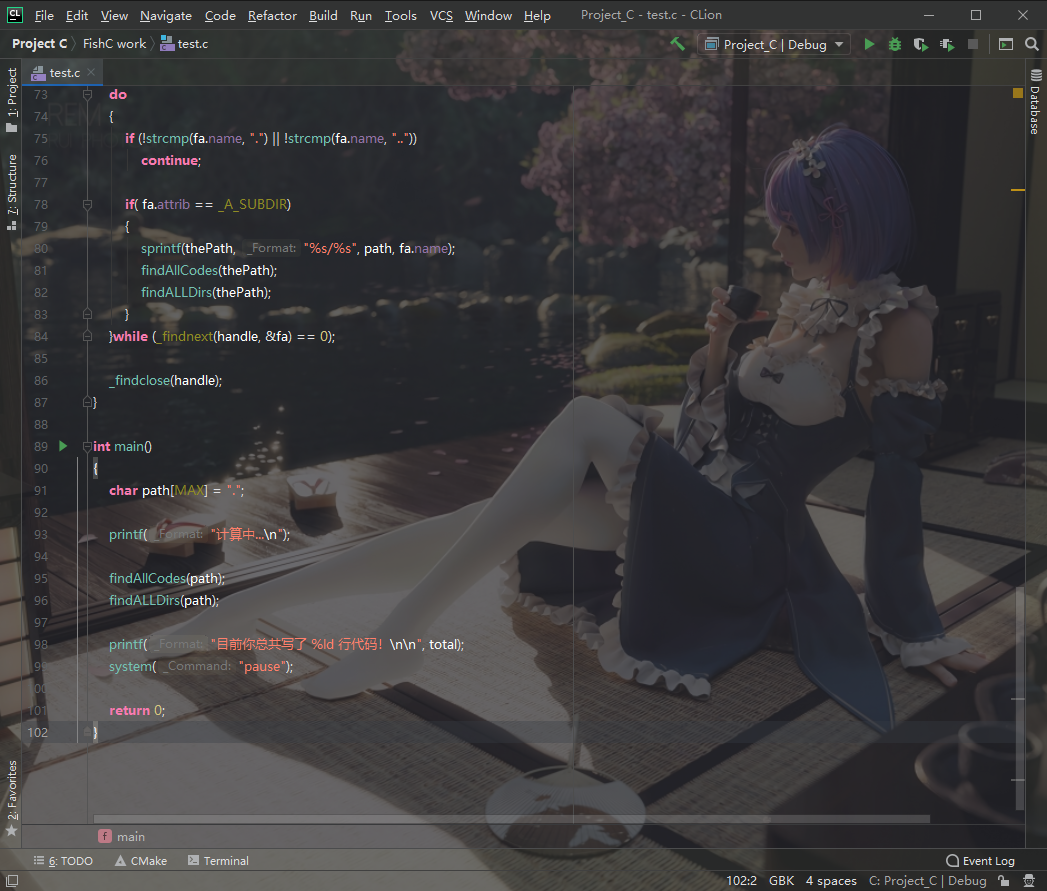The height and width of the screenshot is (891, 1047).
Task: Open the Project_C | Debug configuration dropdown
Action: [774, 44]
